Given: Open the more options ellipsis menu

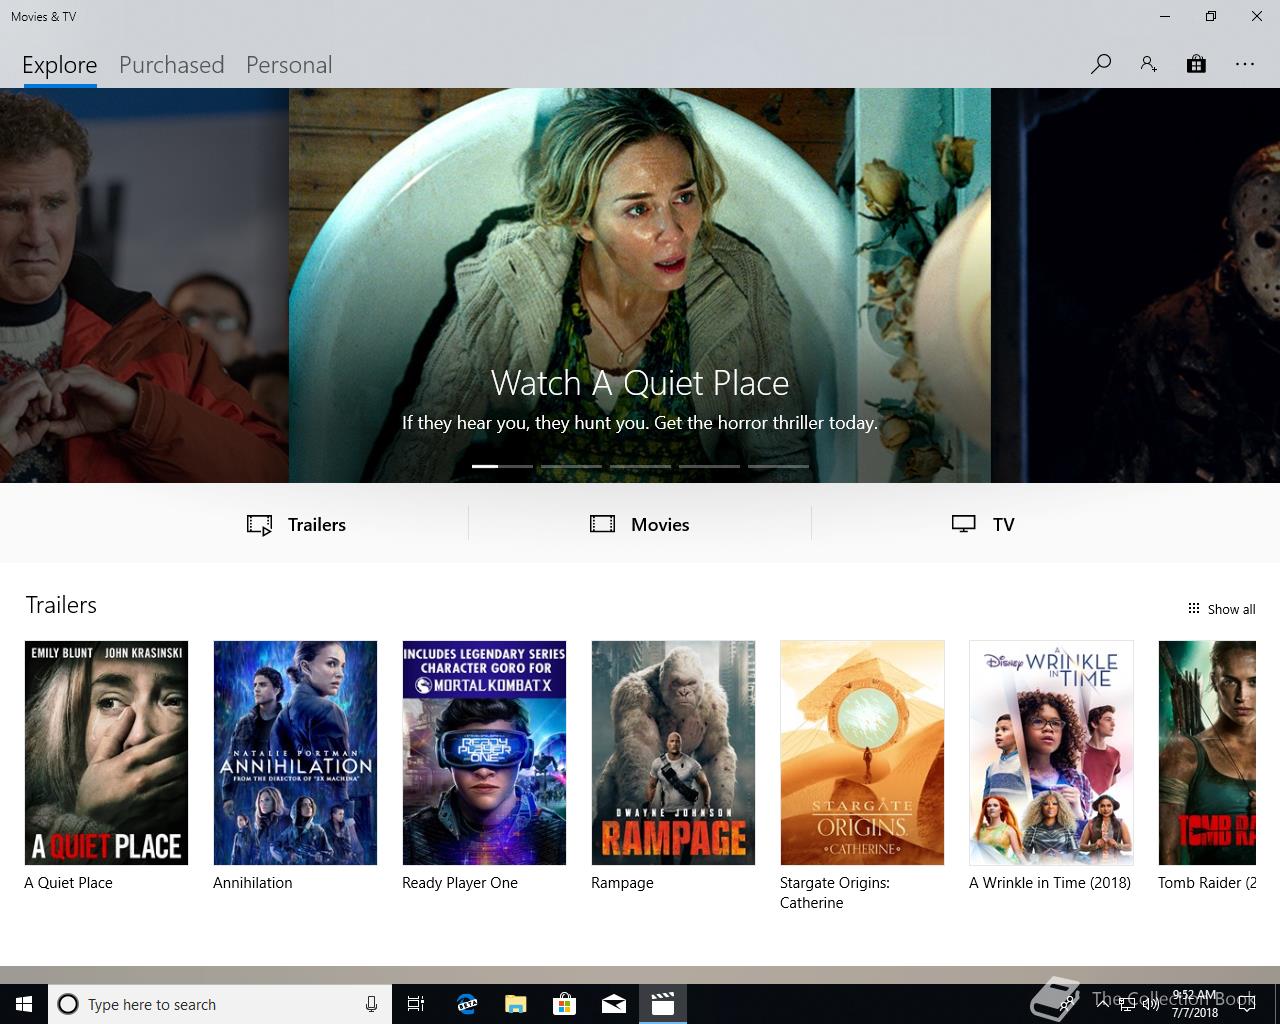Looking at the screenshot, I should [1245, 64].
